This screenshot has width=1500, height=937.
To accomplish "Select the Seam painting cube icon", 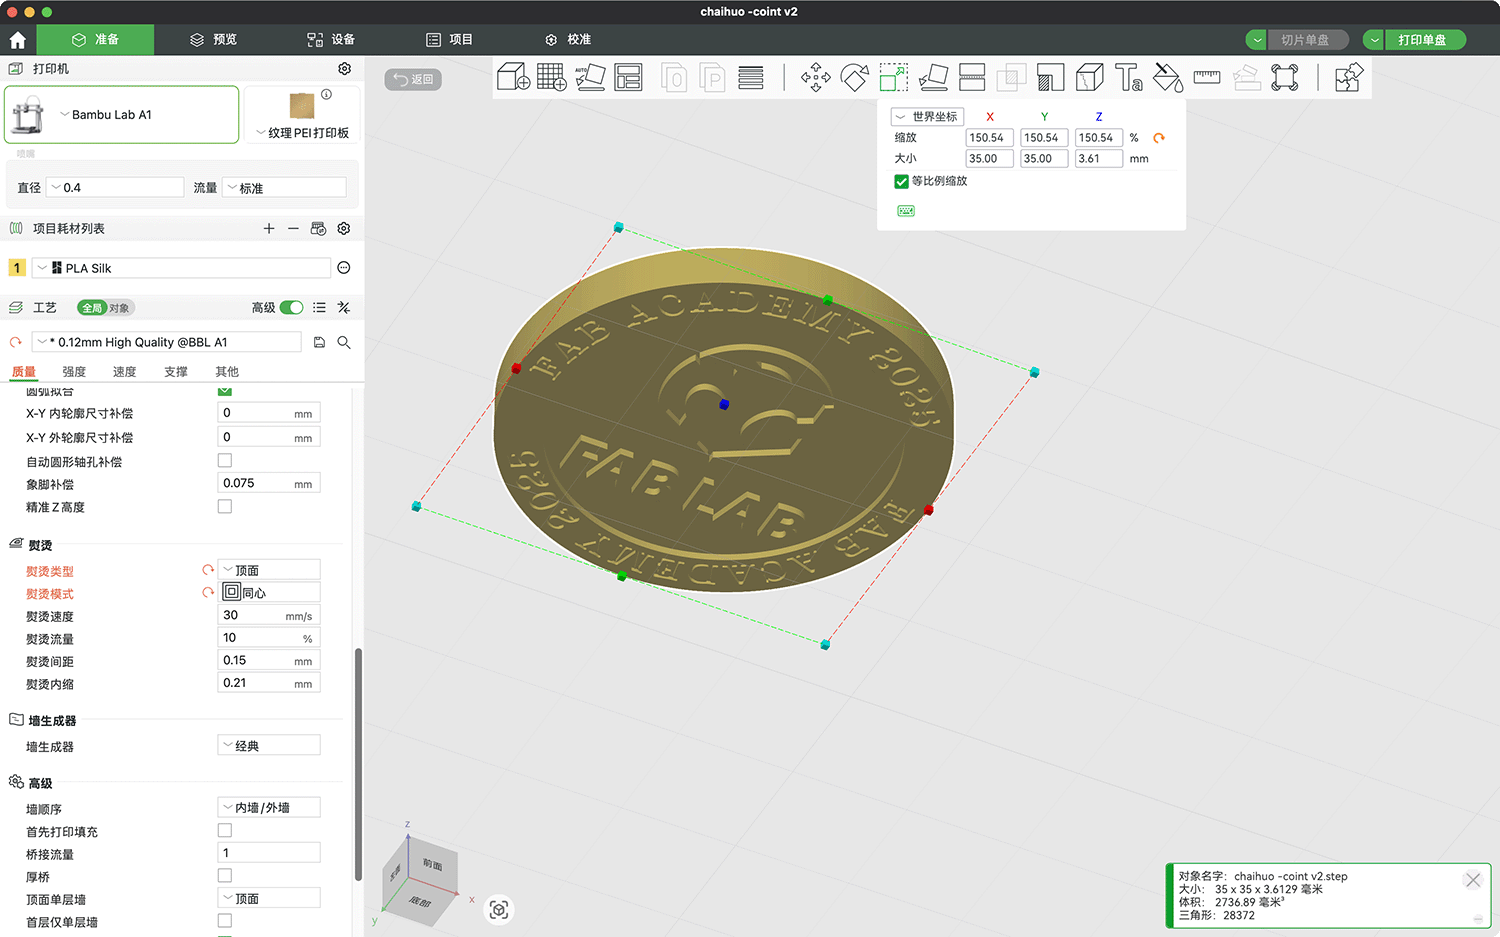I will 1089,77.
